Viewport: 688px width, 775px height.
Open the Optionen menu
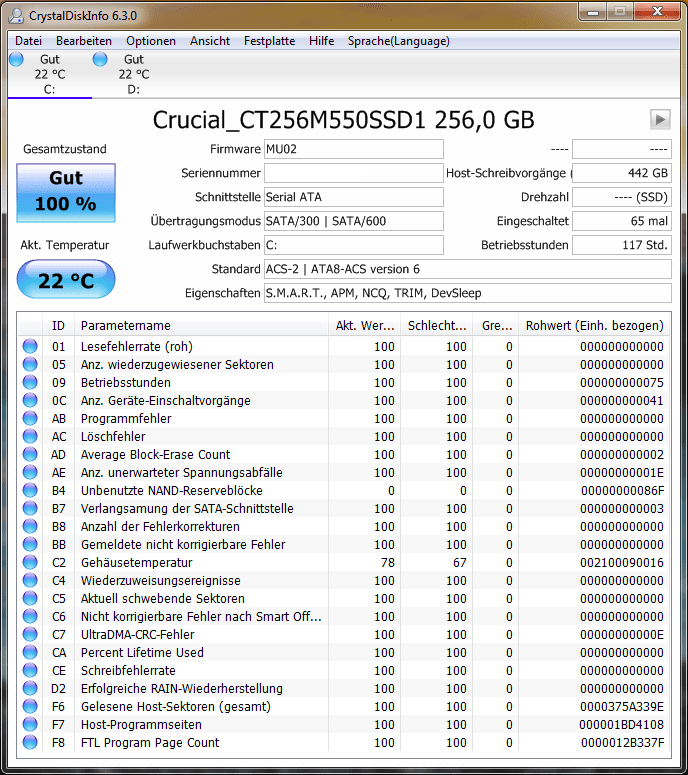click(151, 41)
